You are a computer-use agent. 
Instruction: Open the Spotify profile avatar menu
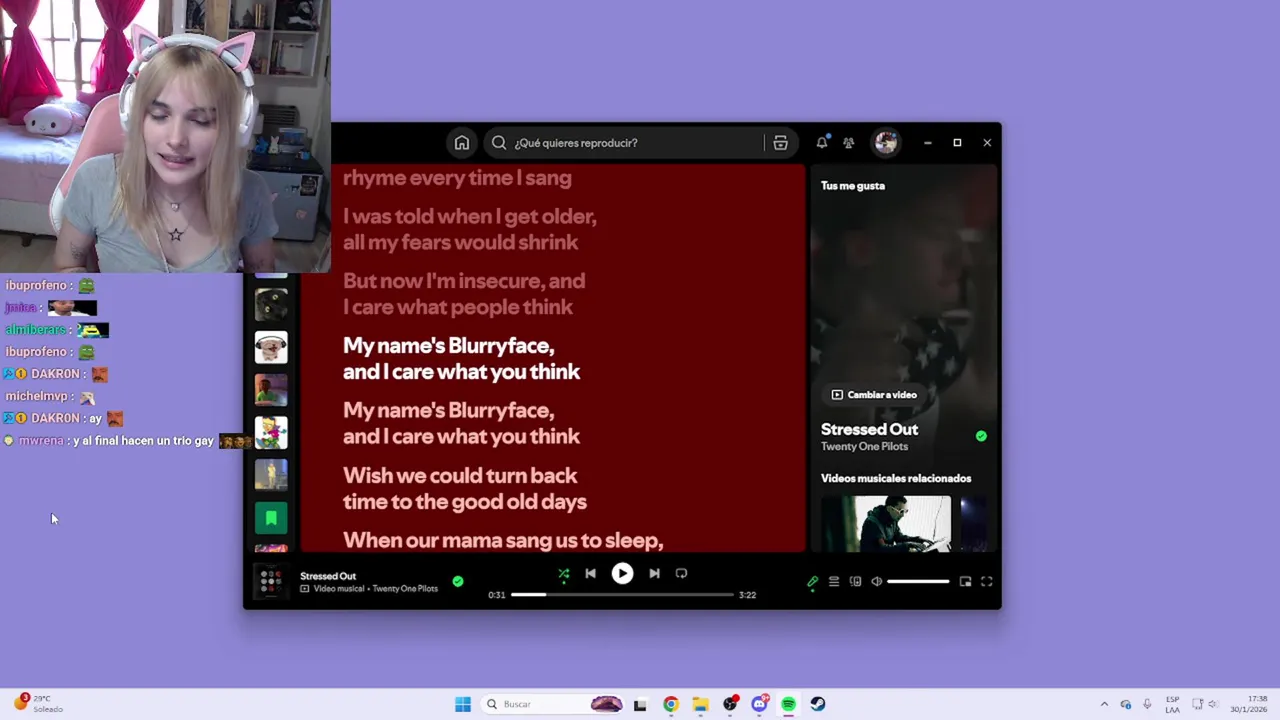point(886,143)
